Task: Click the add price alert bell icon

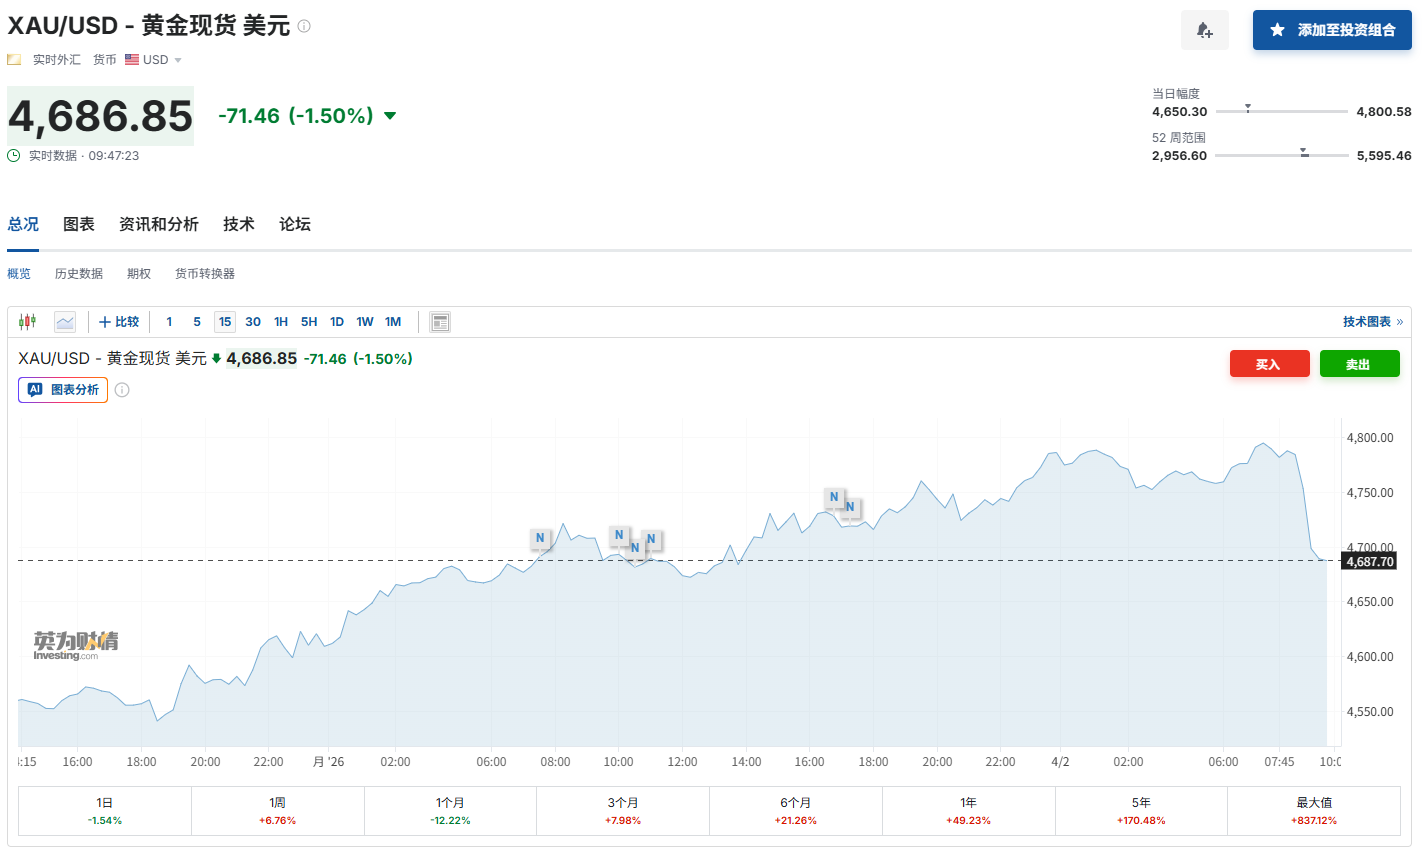Action: (1204, 30)
